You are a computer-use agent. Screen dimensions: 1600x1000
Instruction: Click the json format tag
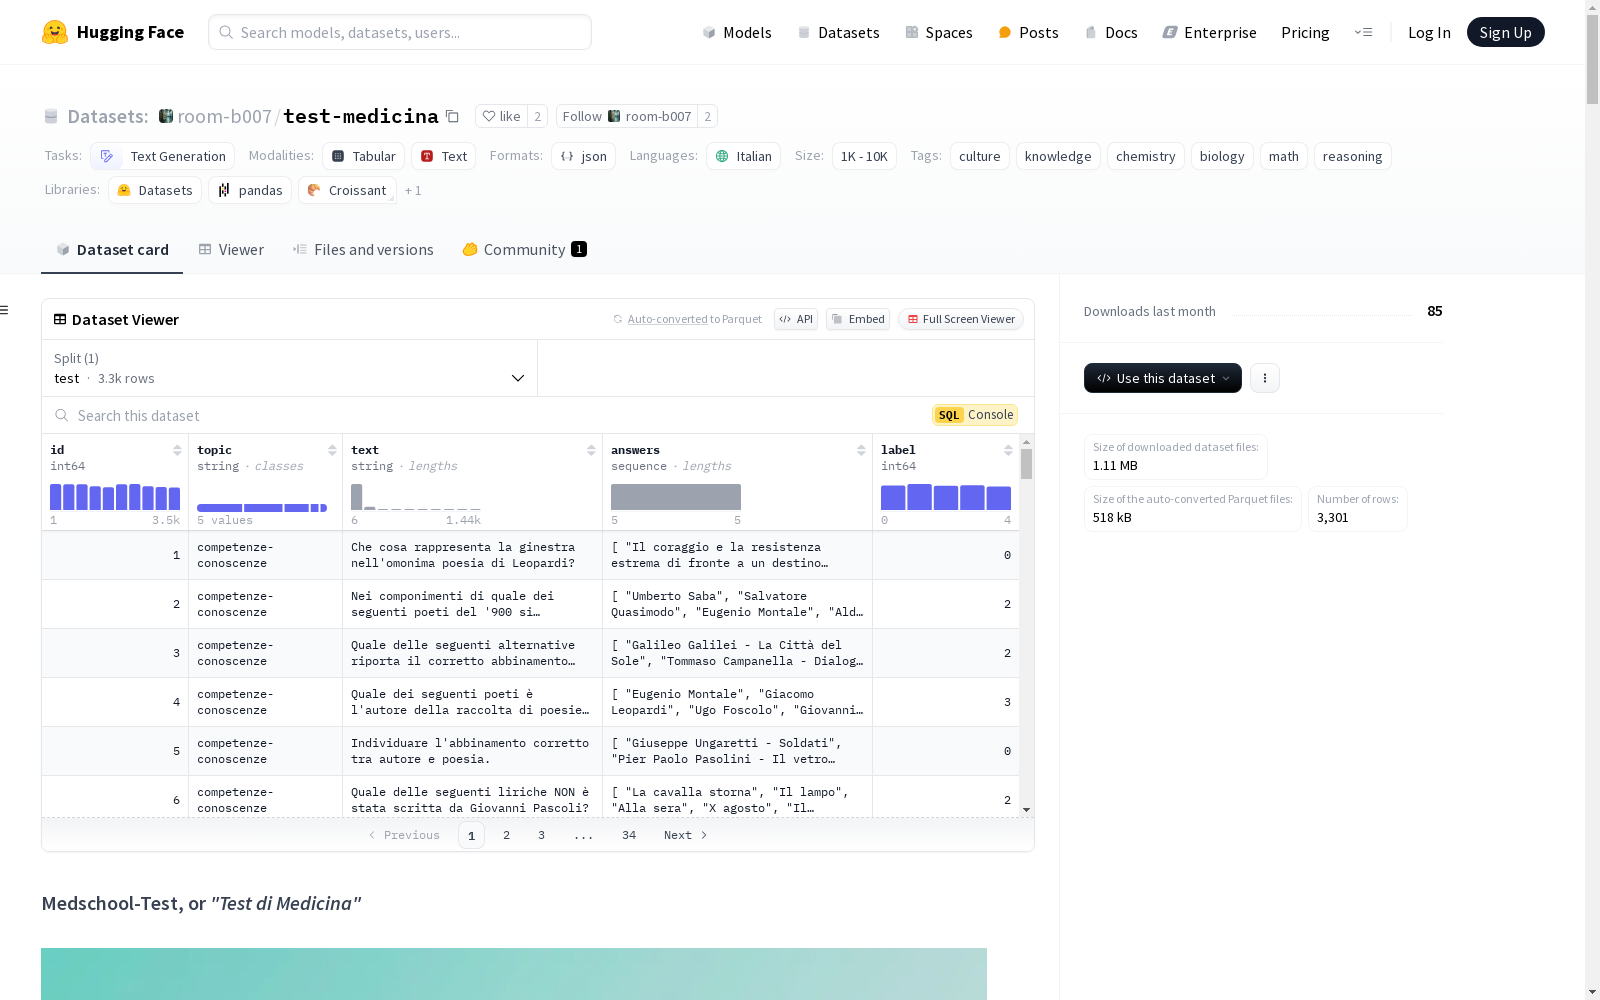pos(583,156)
